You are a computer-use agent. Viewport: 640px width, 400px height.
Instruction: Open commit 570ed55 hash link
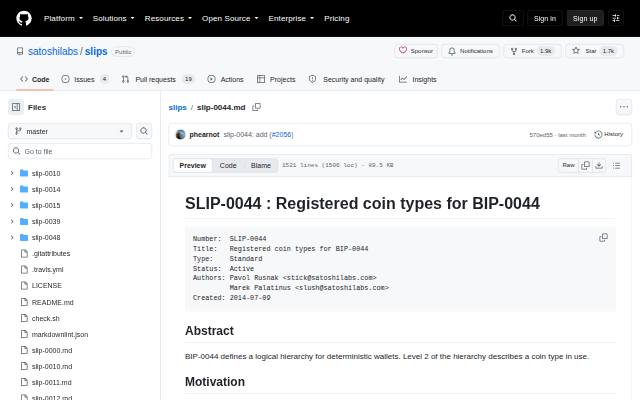tap(541, 135)
